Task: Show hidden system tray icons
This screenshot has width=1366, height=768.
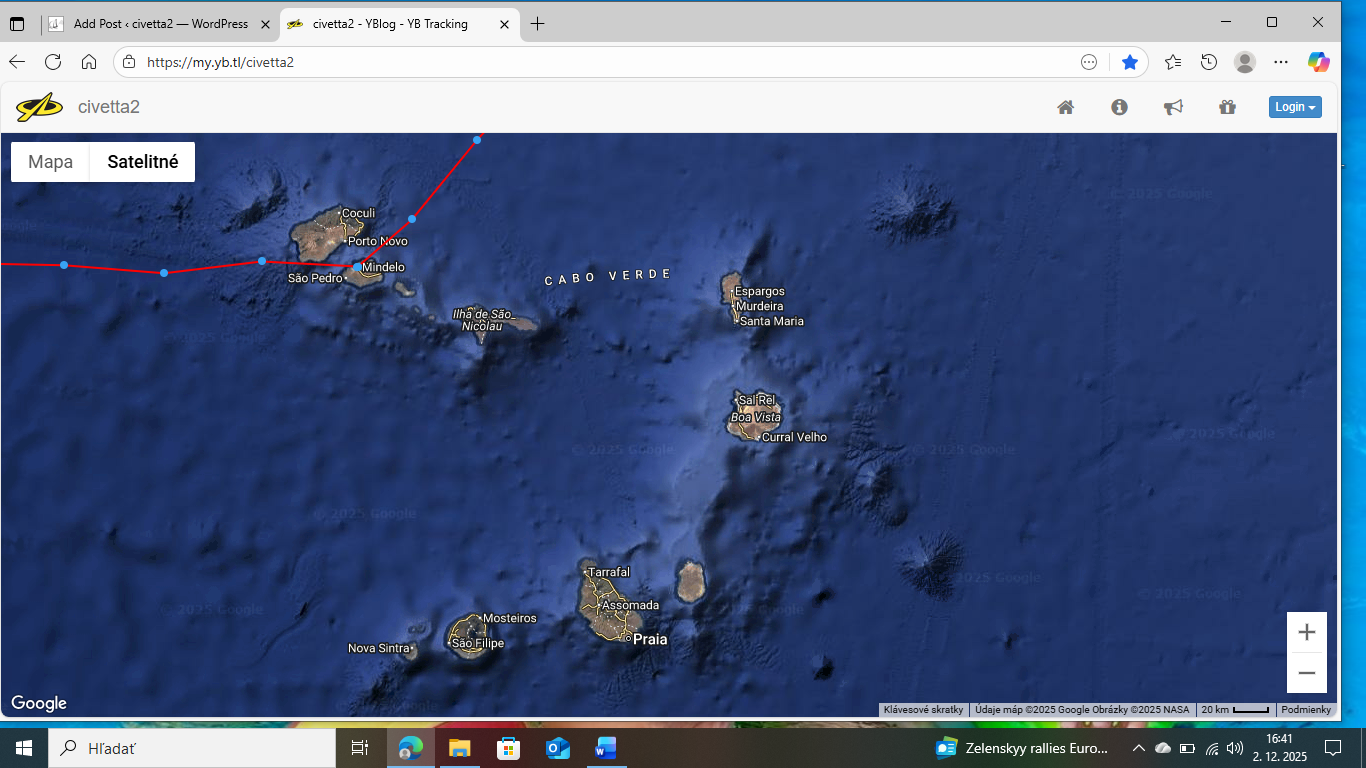Action: [x=1138, y=748]
